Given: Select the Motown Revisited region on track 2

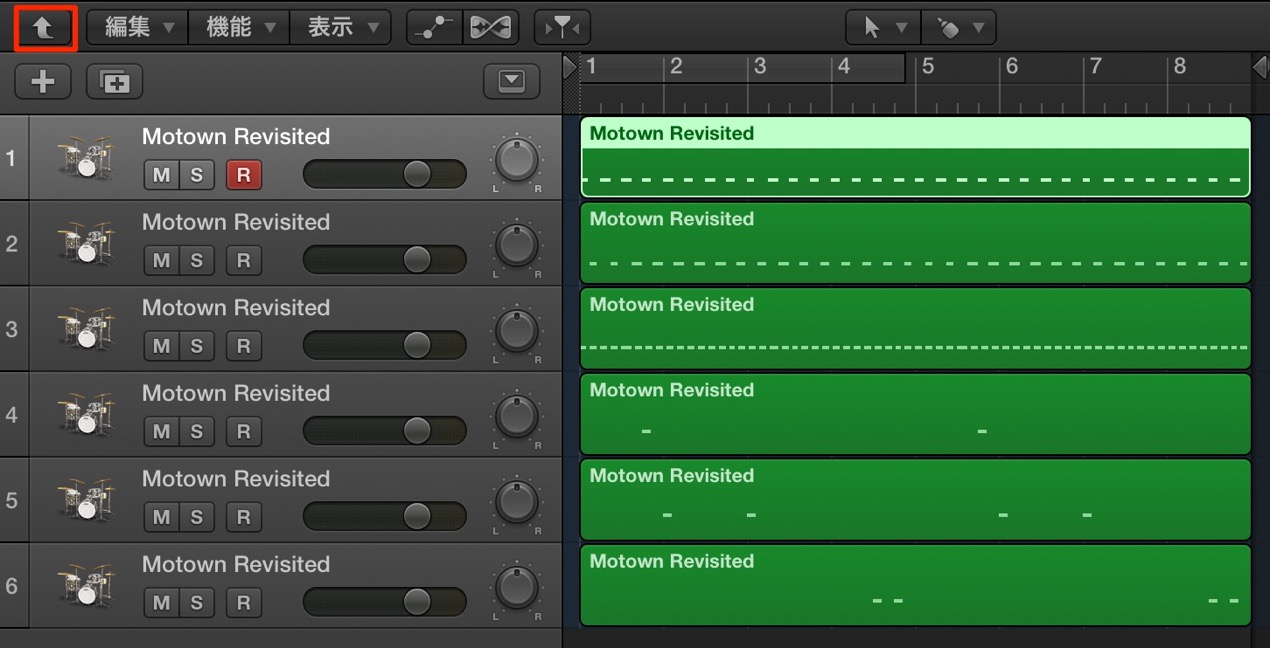Looking at the screenshot, I should [x=916, y=243].
